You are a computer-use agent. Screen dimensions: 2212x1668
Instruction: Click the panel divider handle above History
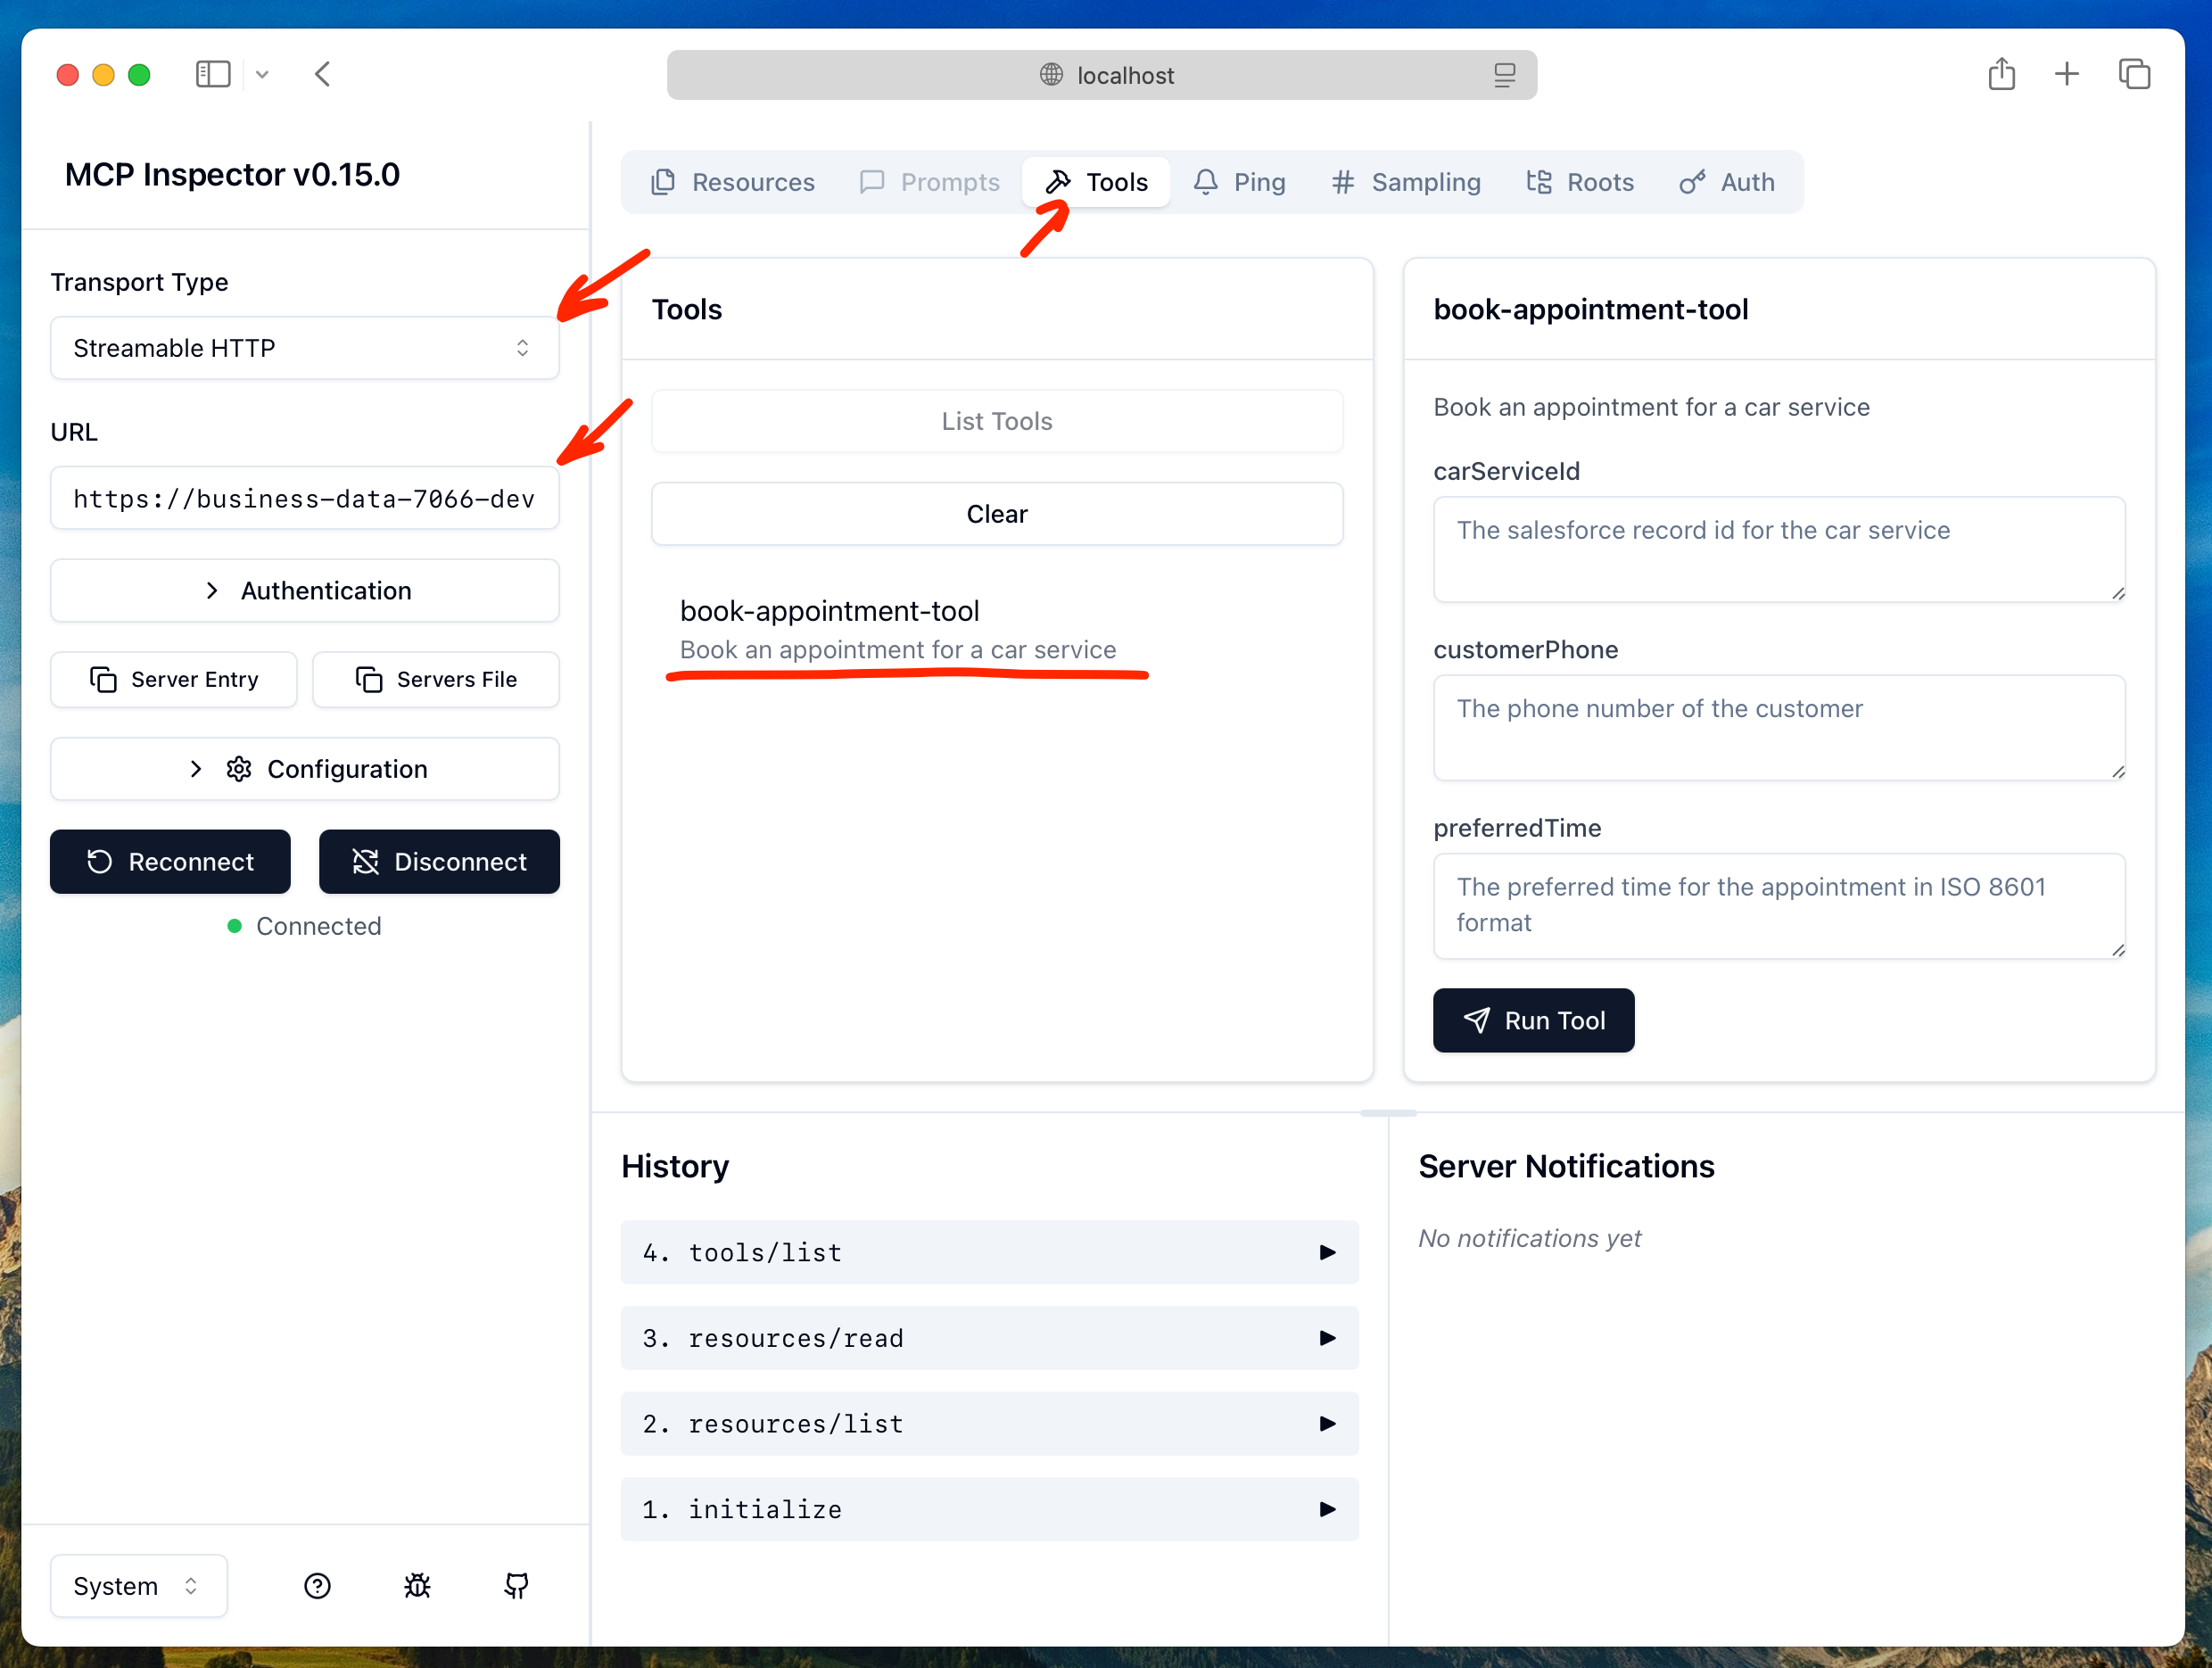point(1388,1112)
